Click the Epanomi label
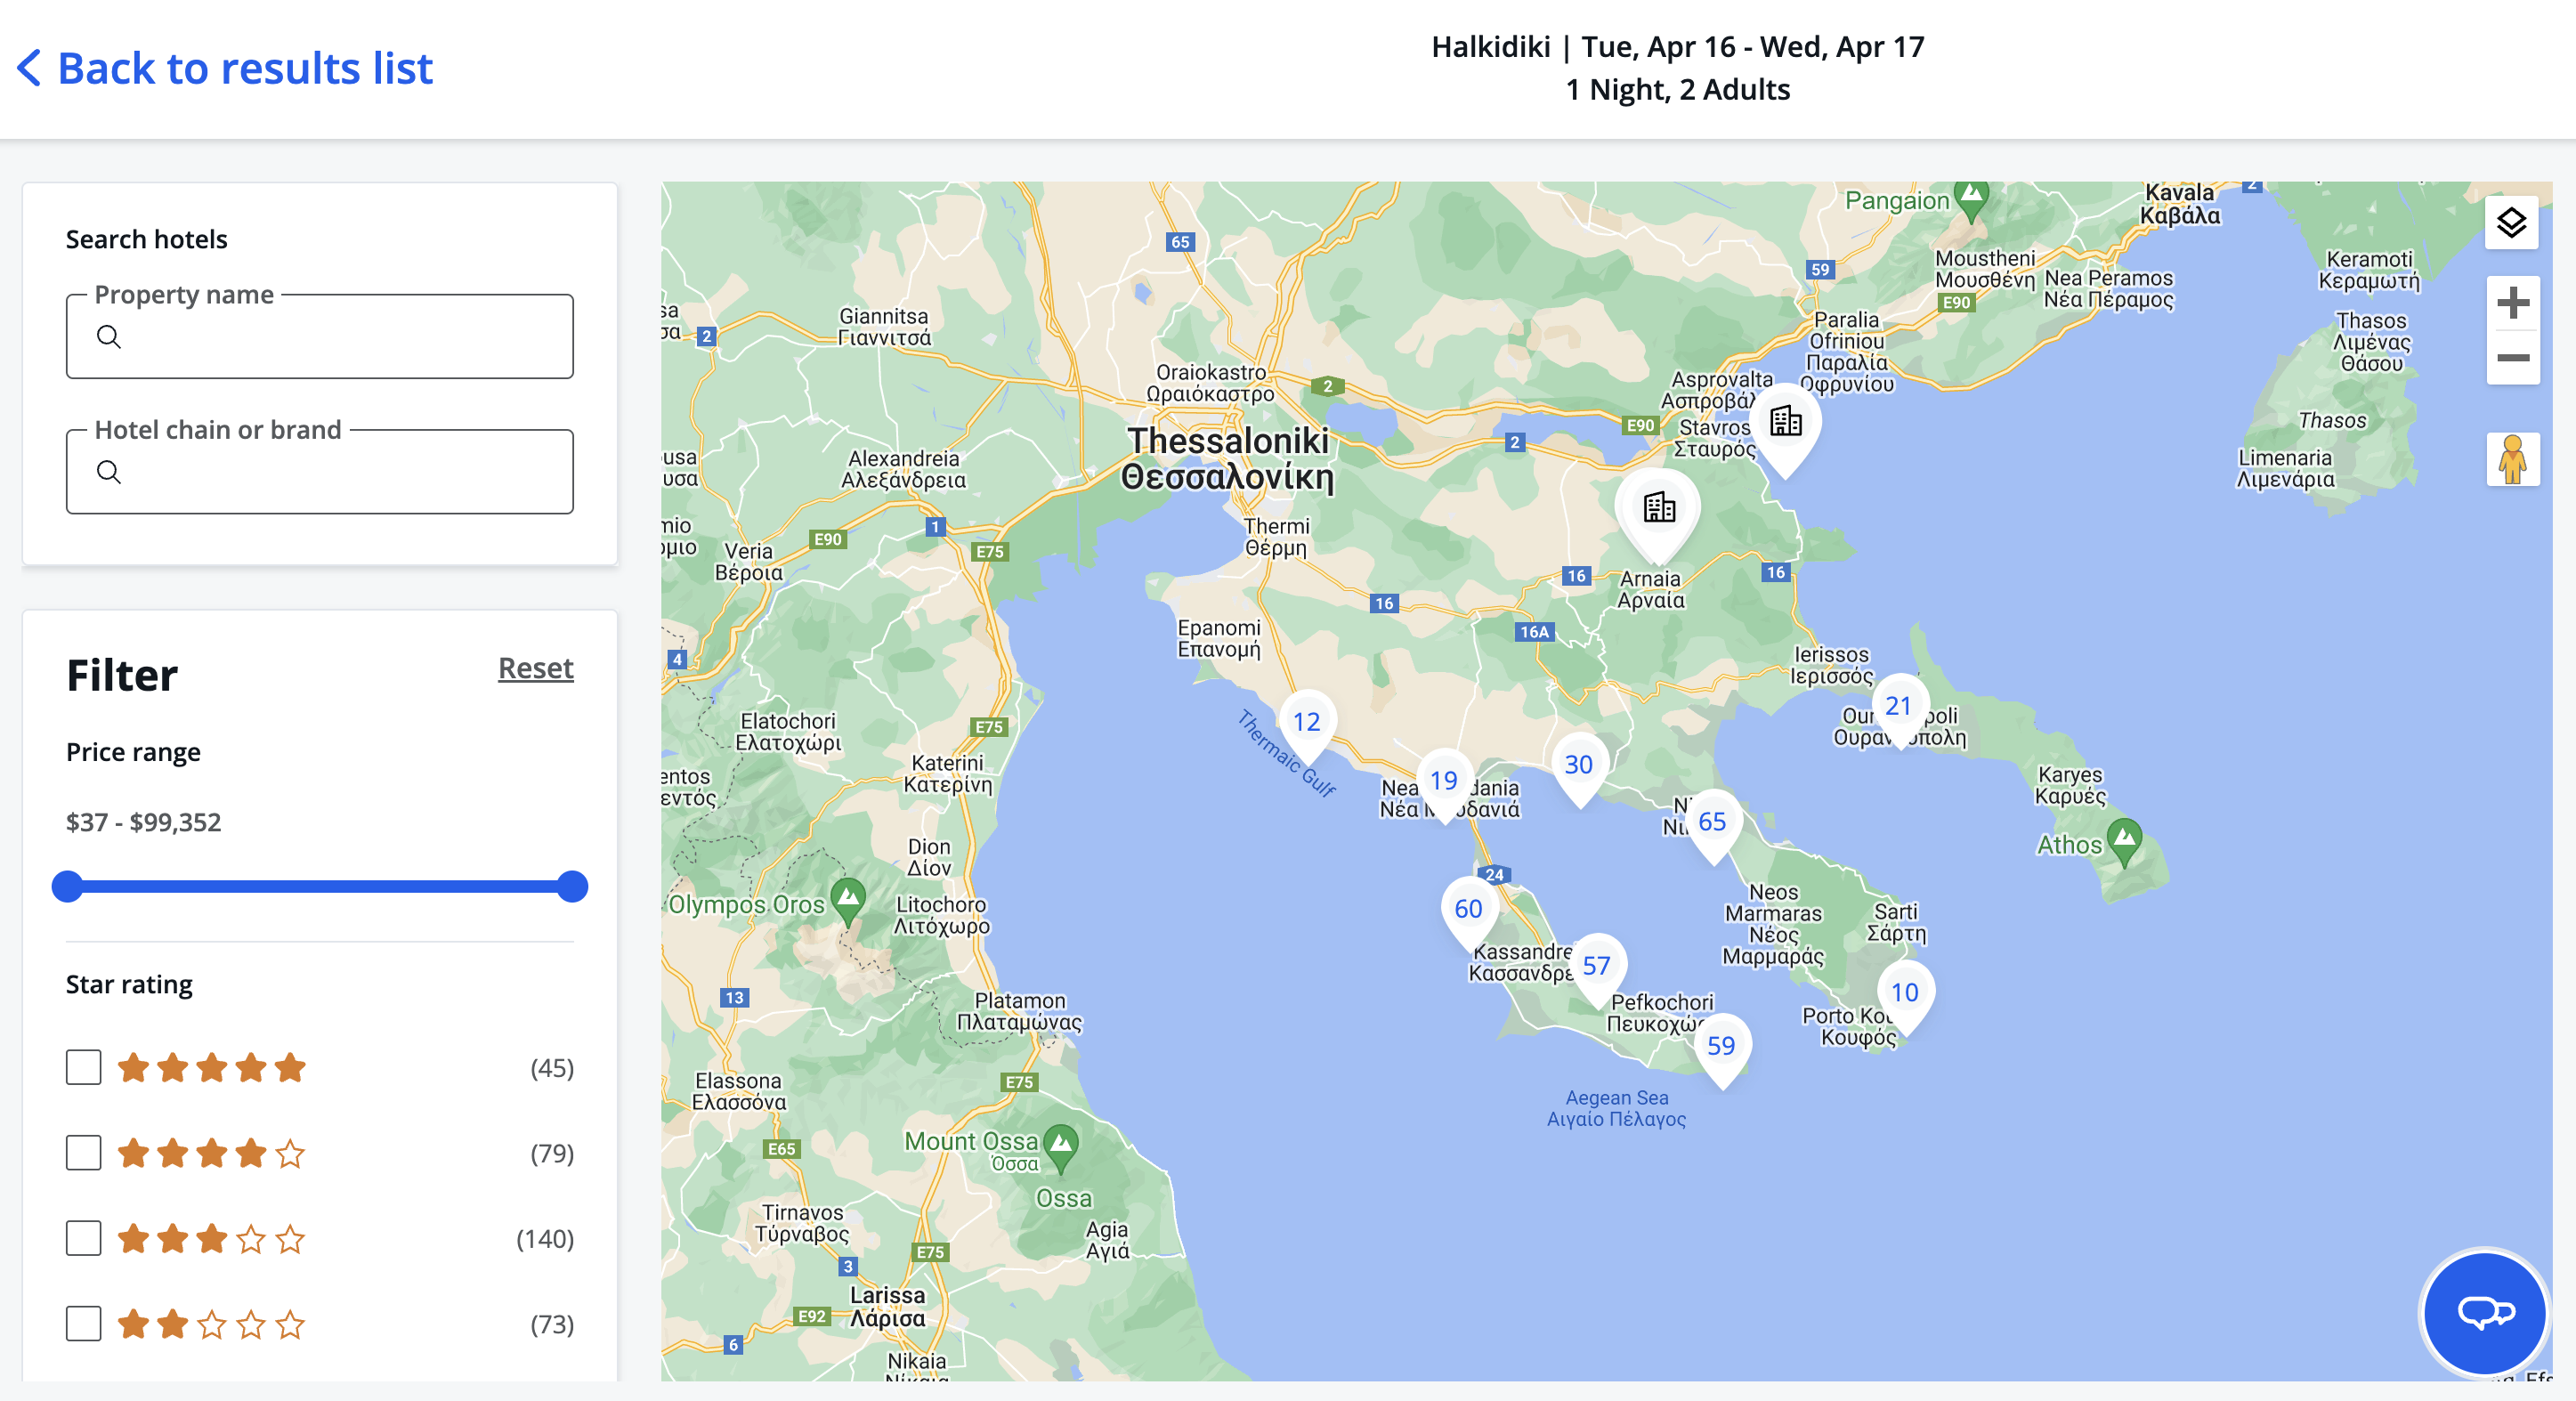The height and width of the screenshot is (1401, 2576). tap(1219, 638)
